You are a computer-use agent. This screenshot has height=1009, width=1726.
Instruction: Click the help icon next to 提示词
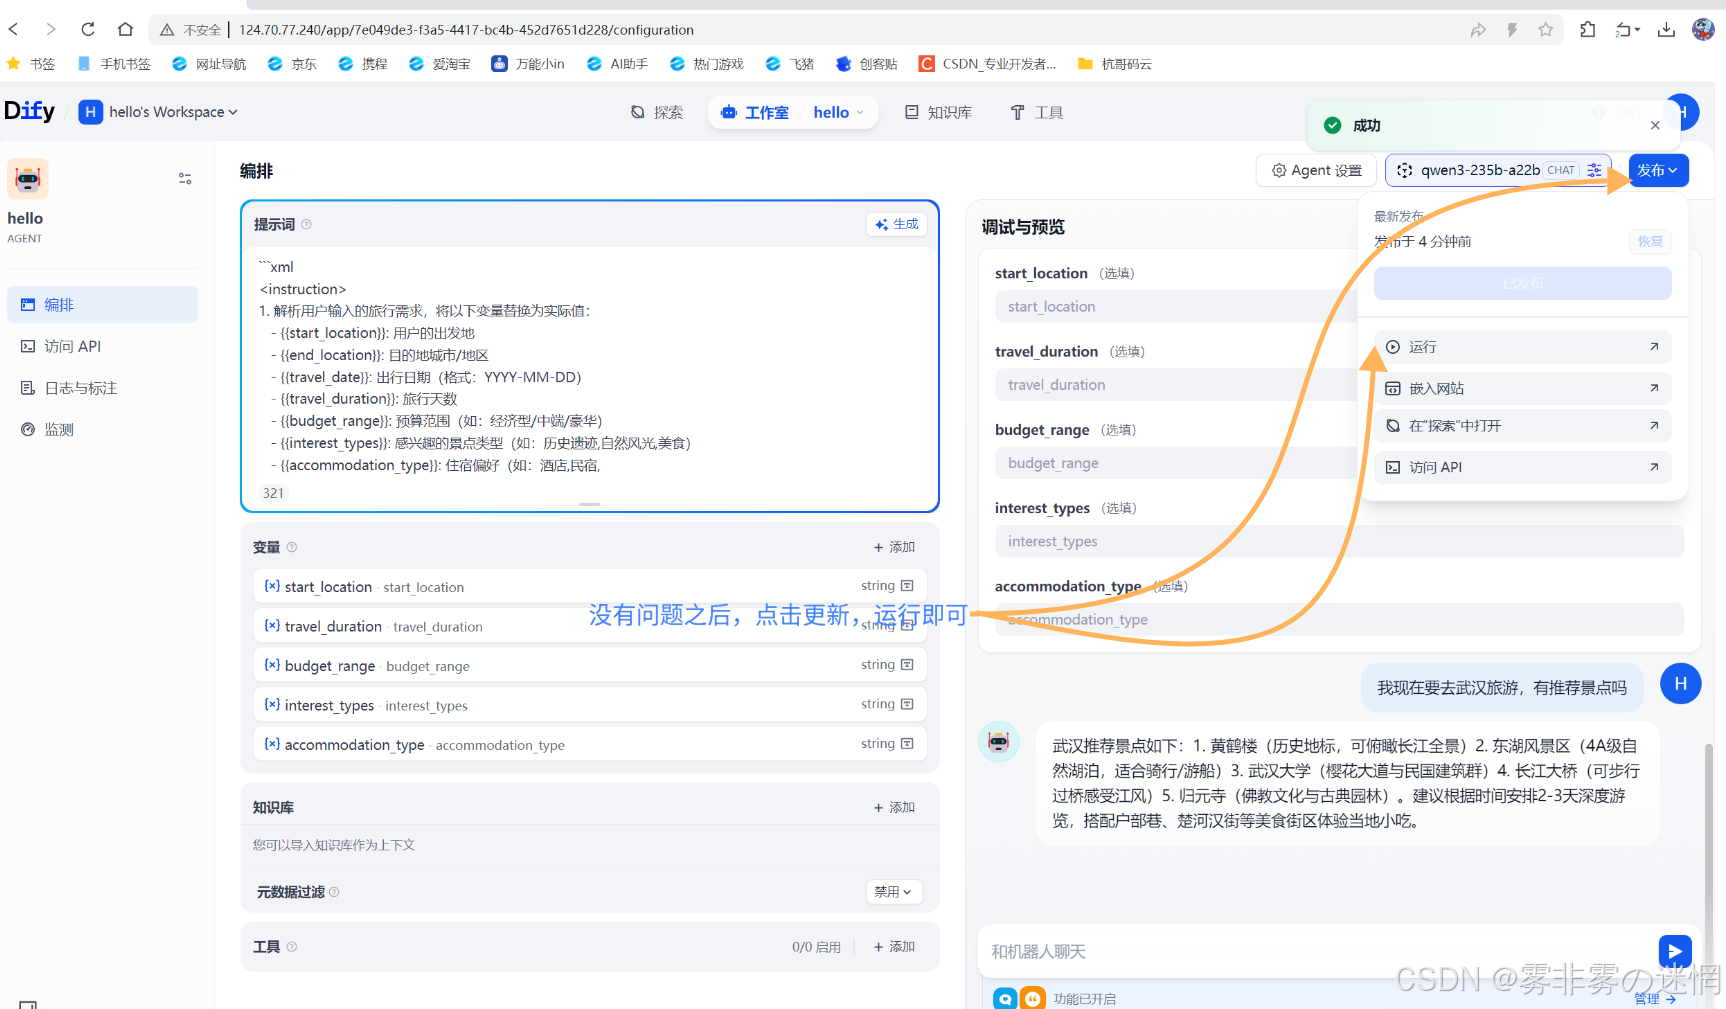[307, 224]
